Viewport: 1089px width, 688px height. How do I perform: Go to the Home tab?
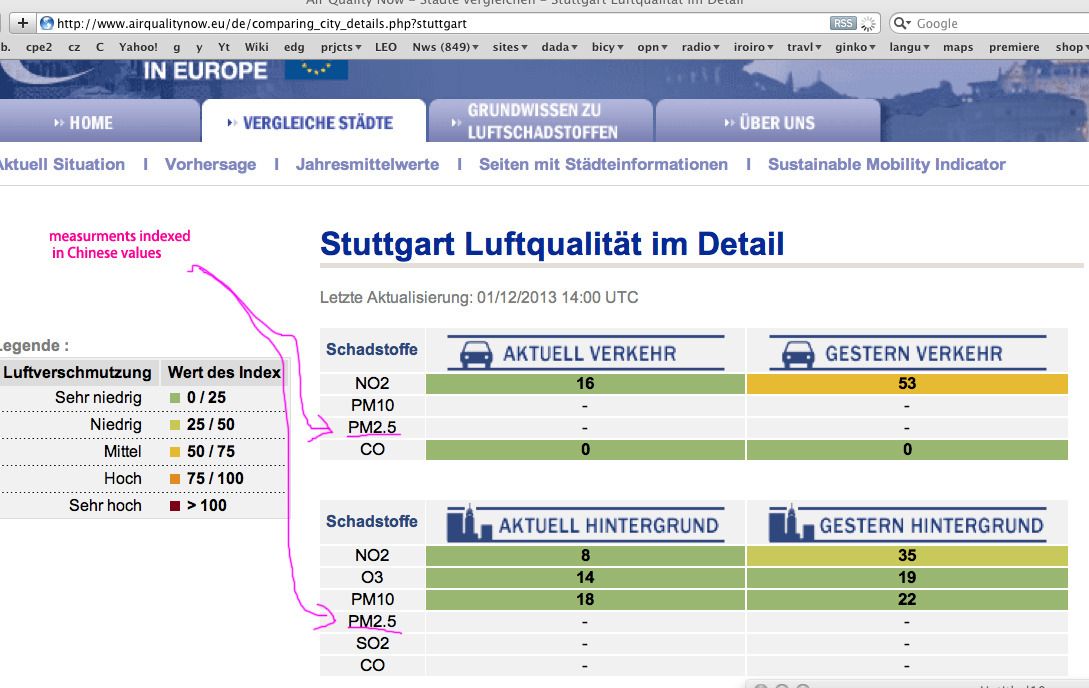90,123
